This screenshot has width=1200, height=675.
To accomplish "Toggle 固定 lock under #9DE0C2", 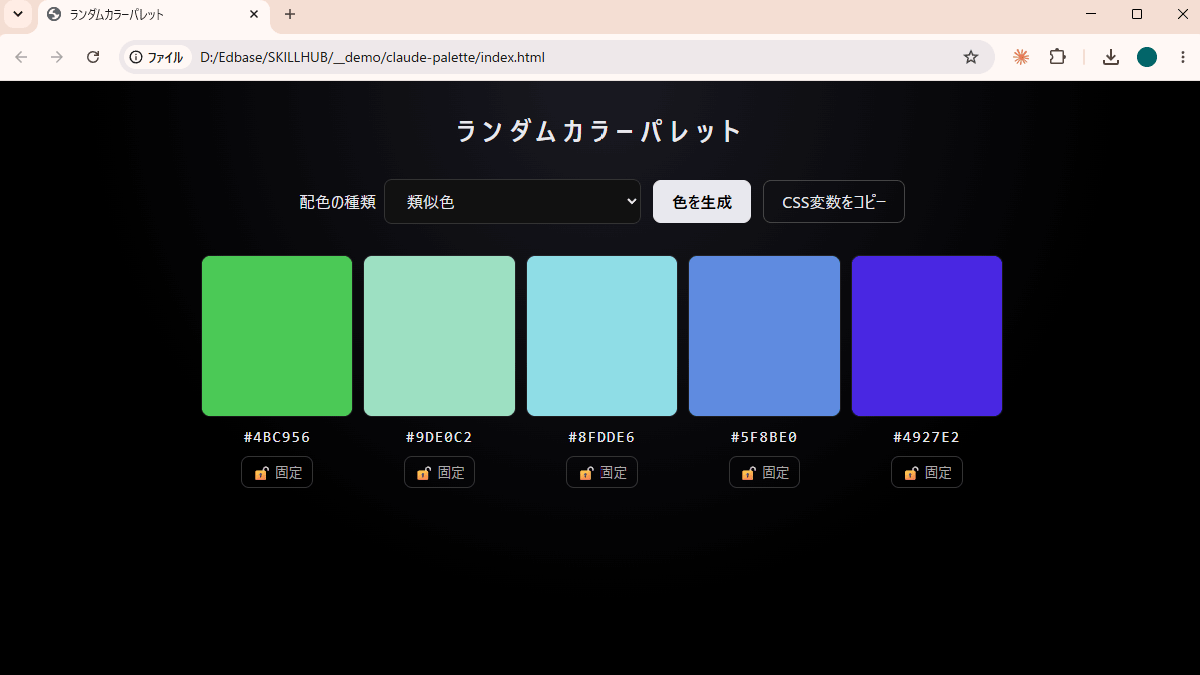I will click(439, 472).
